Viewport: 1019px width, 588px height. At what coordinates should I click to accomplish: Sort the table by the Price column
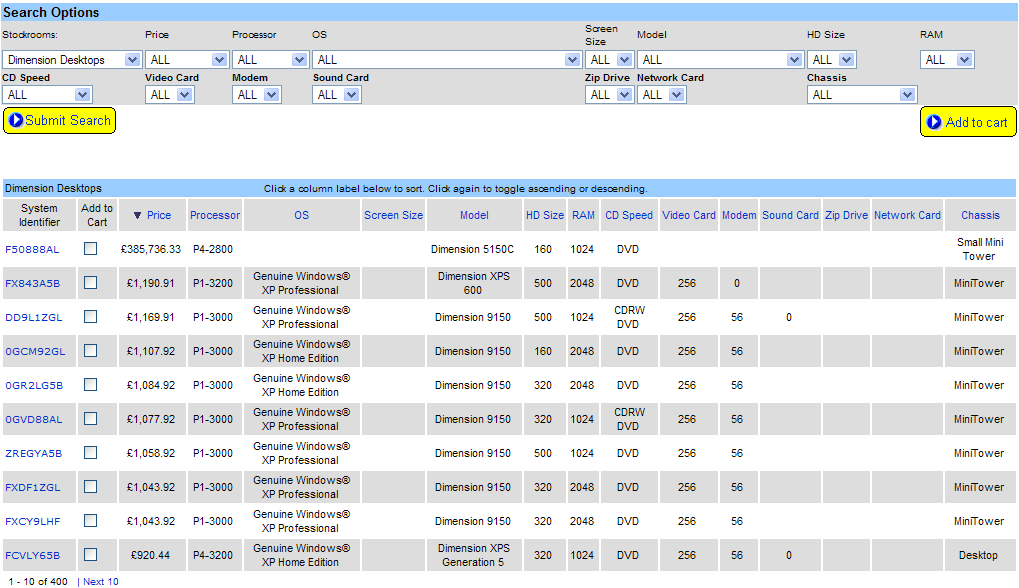pyautogui.click(x=159, y=215)
